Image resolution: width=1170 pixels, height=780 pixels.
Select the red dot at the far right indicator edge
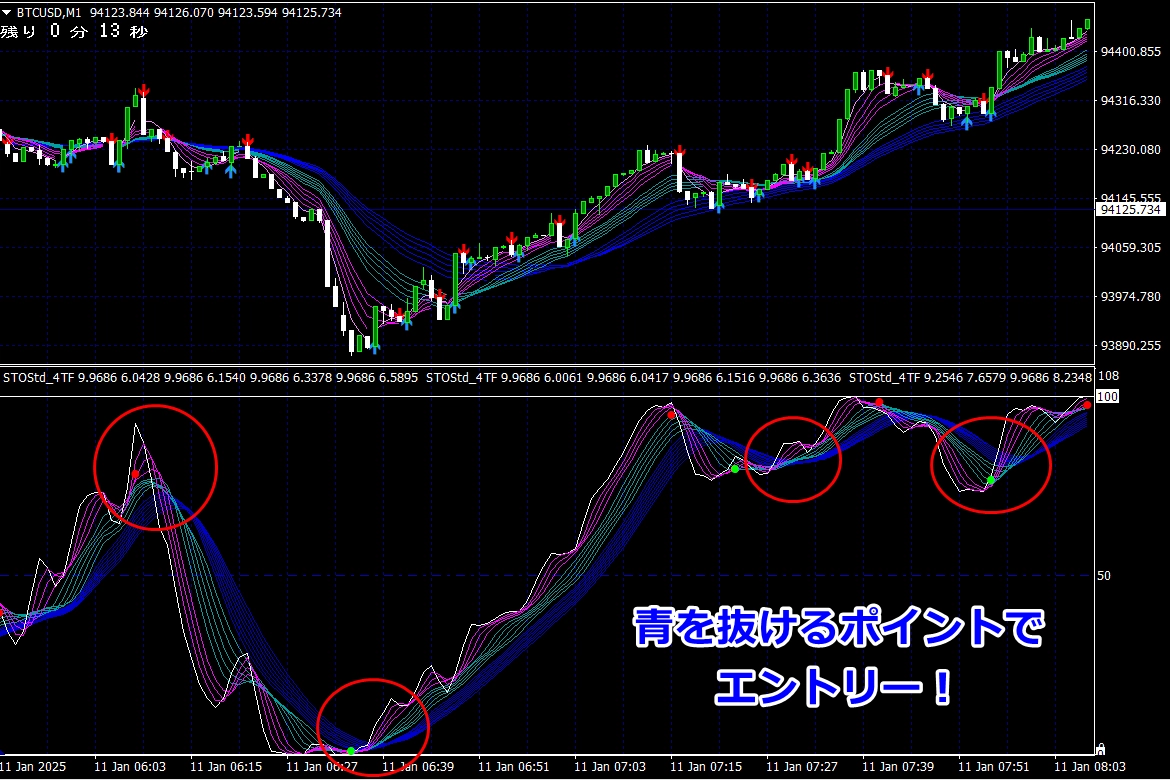1086,405
